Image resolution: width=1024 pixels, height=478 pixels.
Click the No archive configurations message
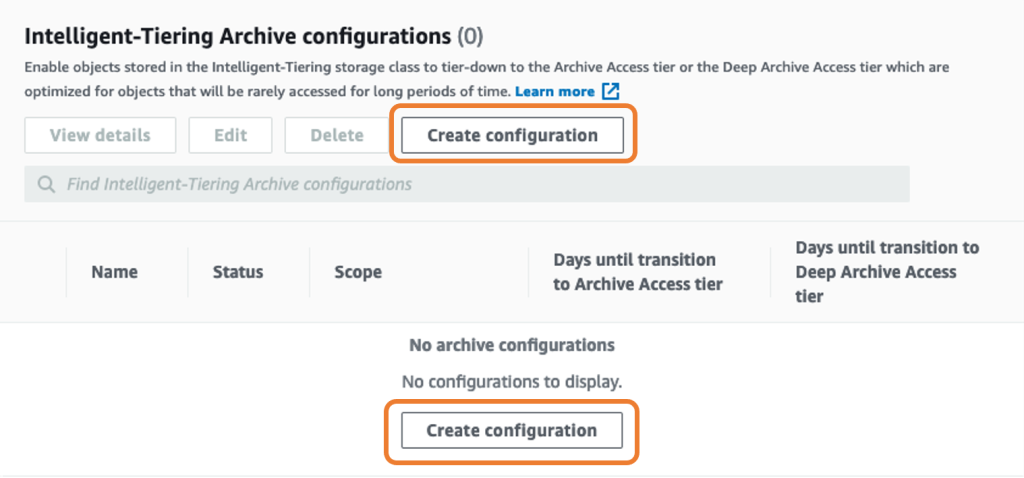pyautogui.click(x=512, y=345)
